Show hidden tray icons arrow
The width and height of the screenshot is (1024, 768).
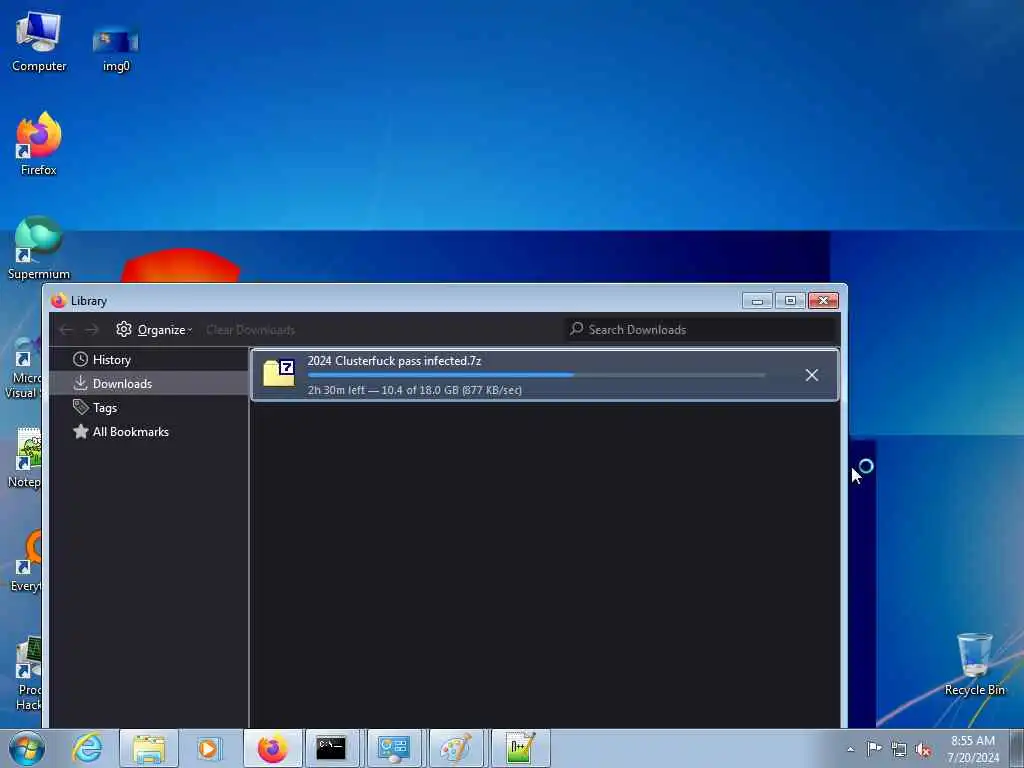coord(850,749)
